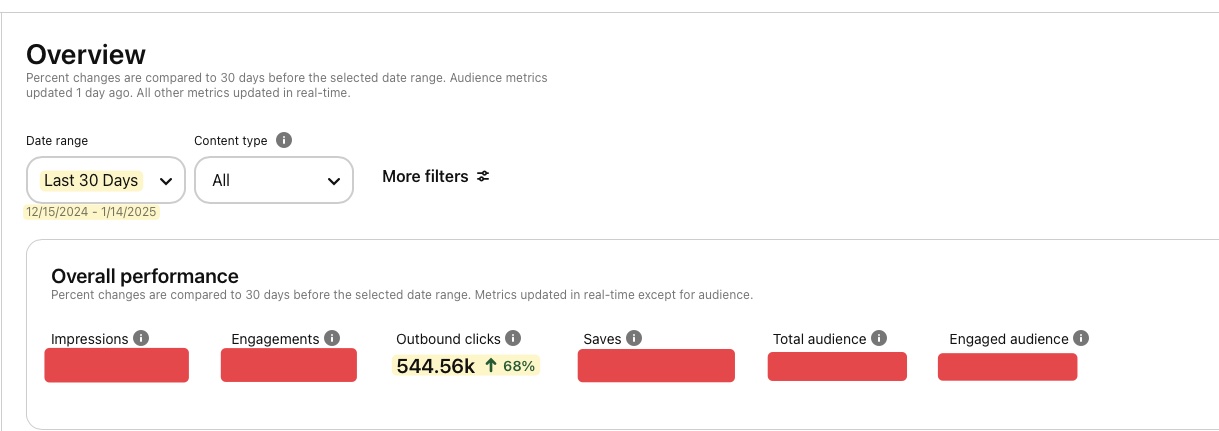Click the 544.56k outbound clicks value

tap(435, 366)
